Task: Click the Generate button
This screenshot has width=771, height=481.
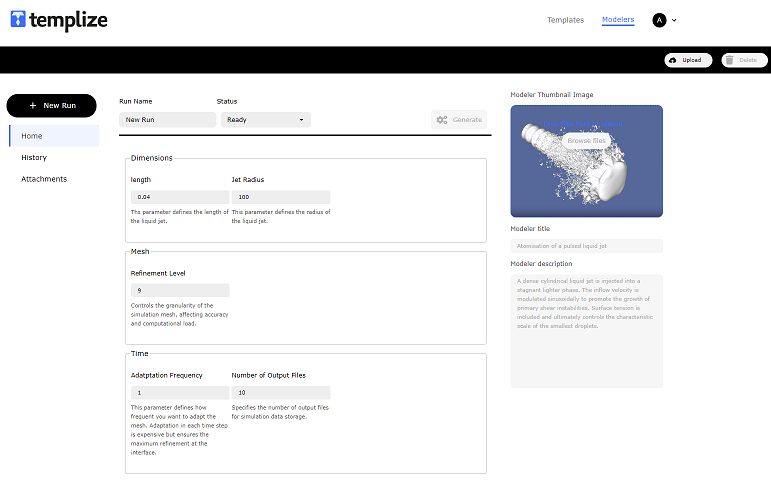Action: coord(459,120)
